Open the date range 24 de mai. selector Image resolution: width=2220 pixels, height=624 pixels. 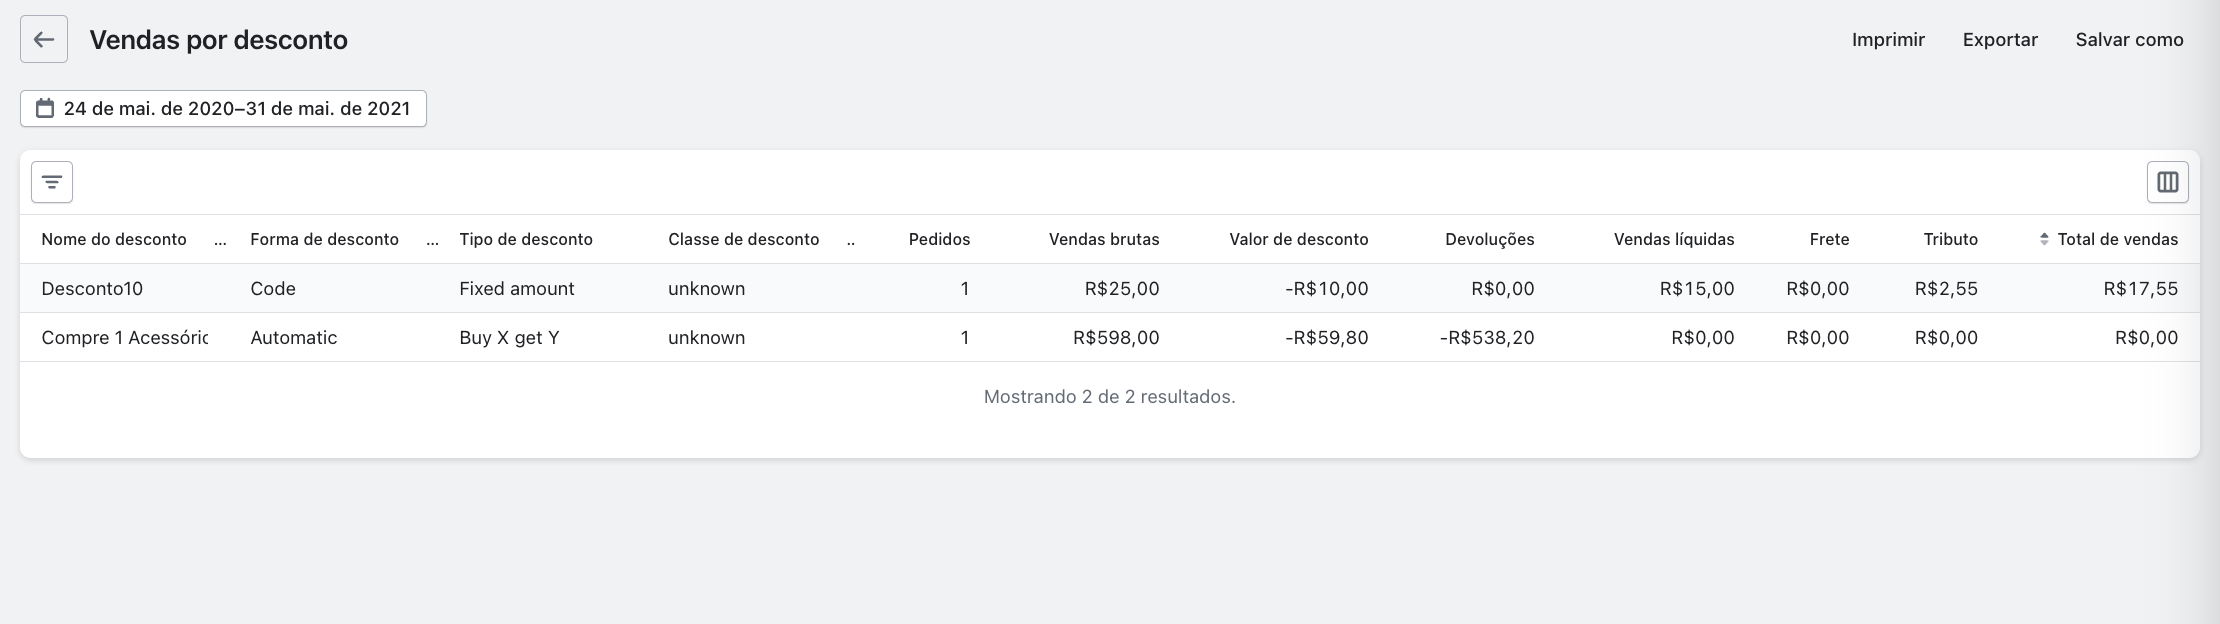click(x=236, y=108)
